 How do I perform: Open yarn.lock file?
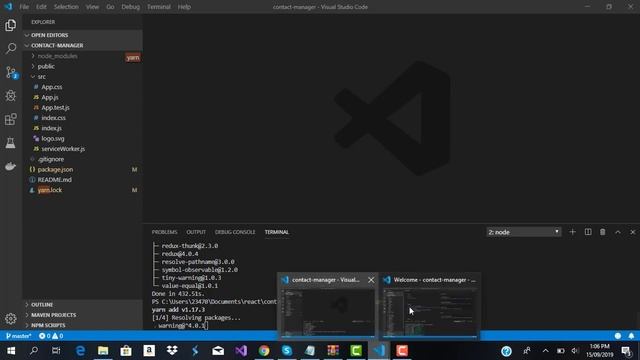82,190
